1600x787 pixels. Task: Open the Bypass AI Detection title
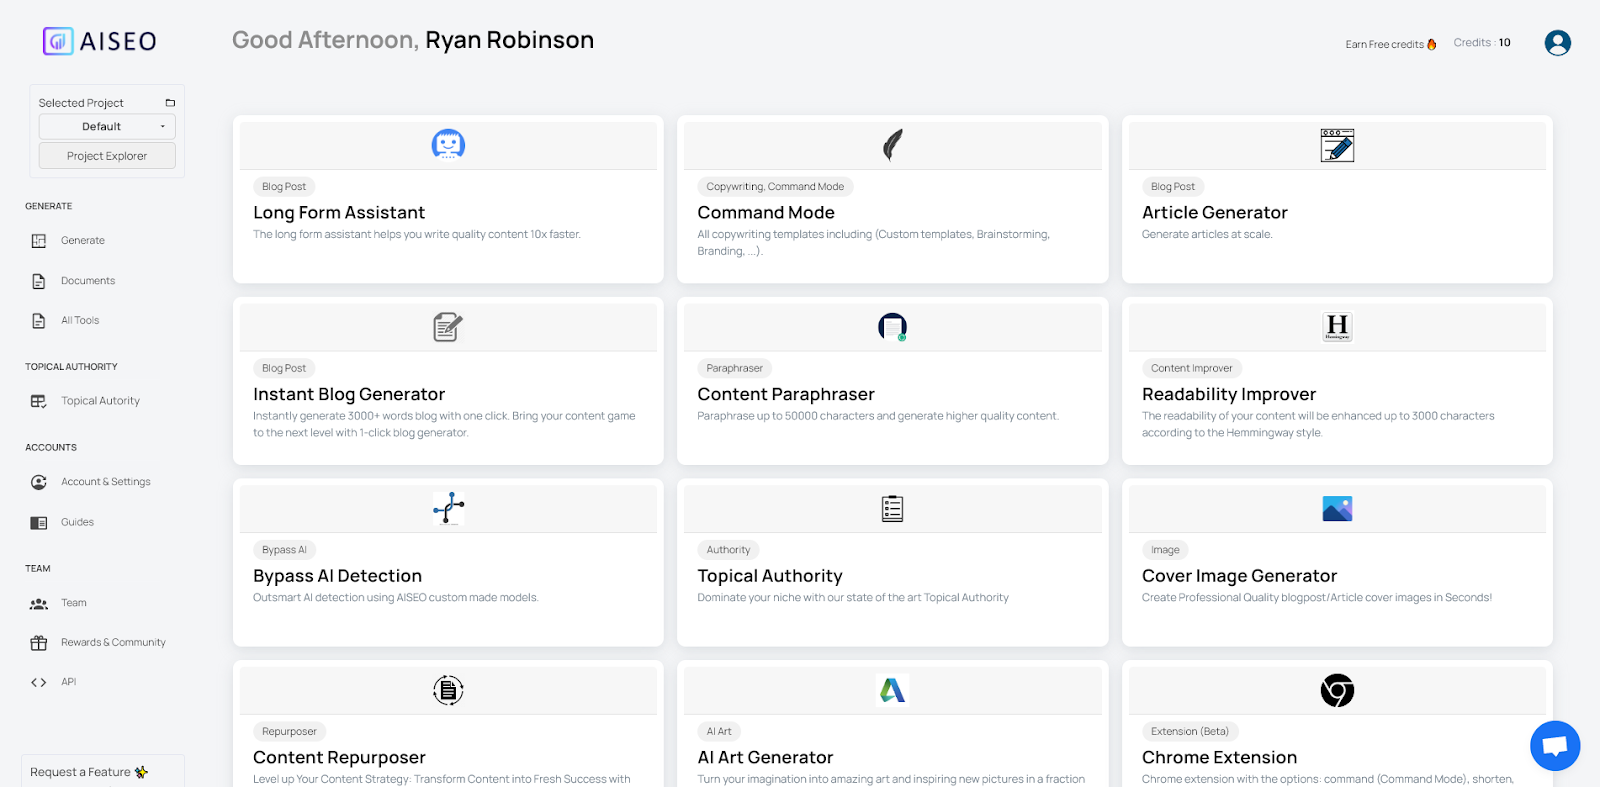(337, 576)
